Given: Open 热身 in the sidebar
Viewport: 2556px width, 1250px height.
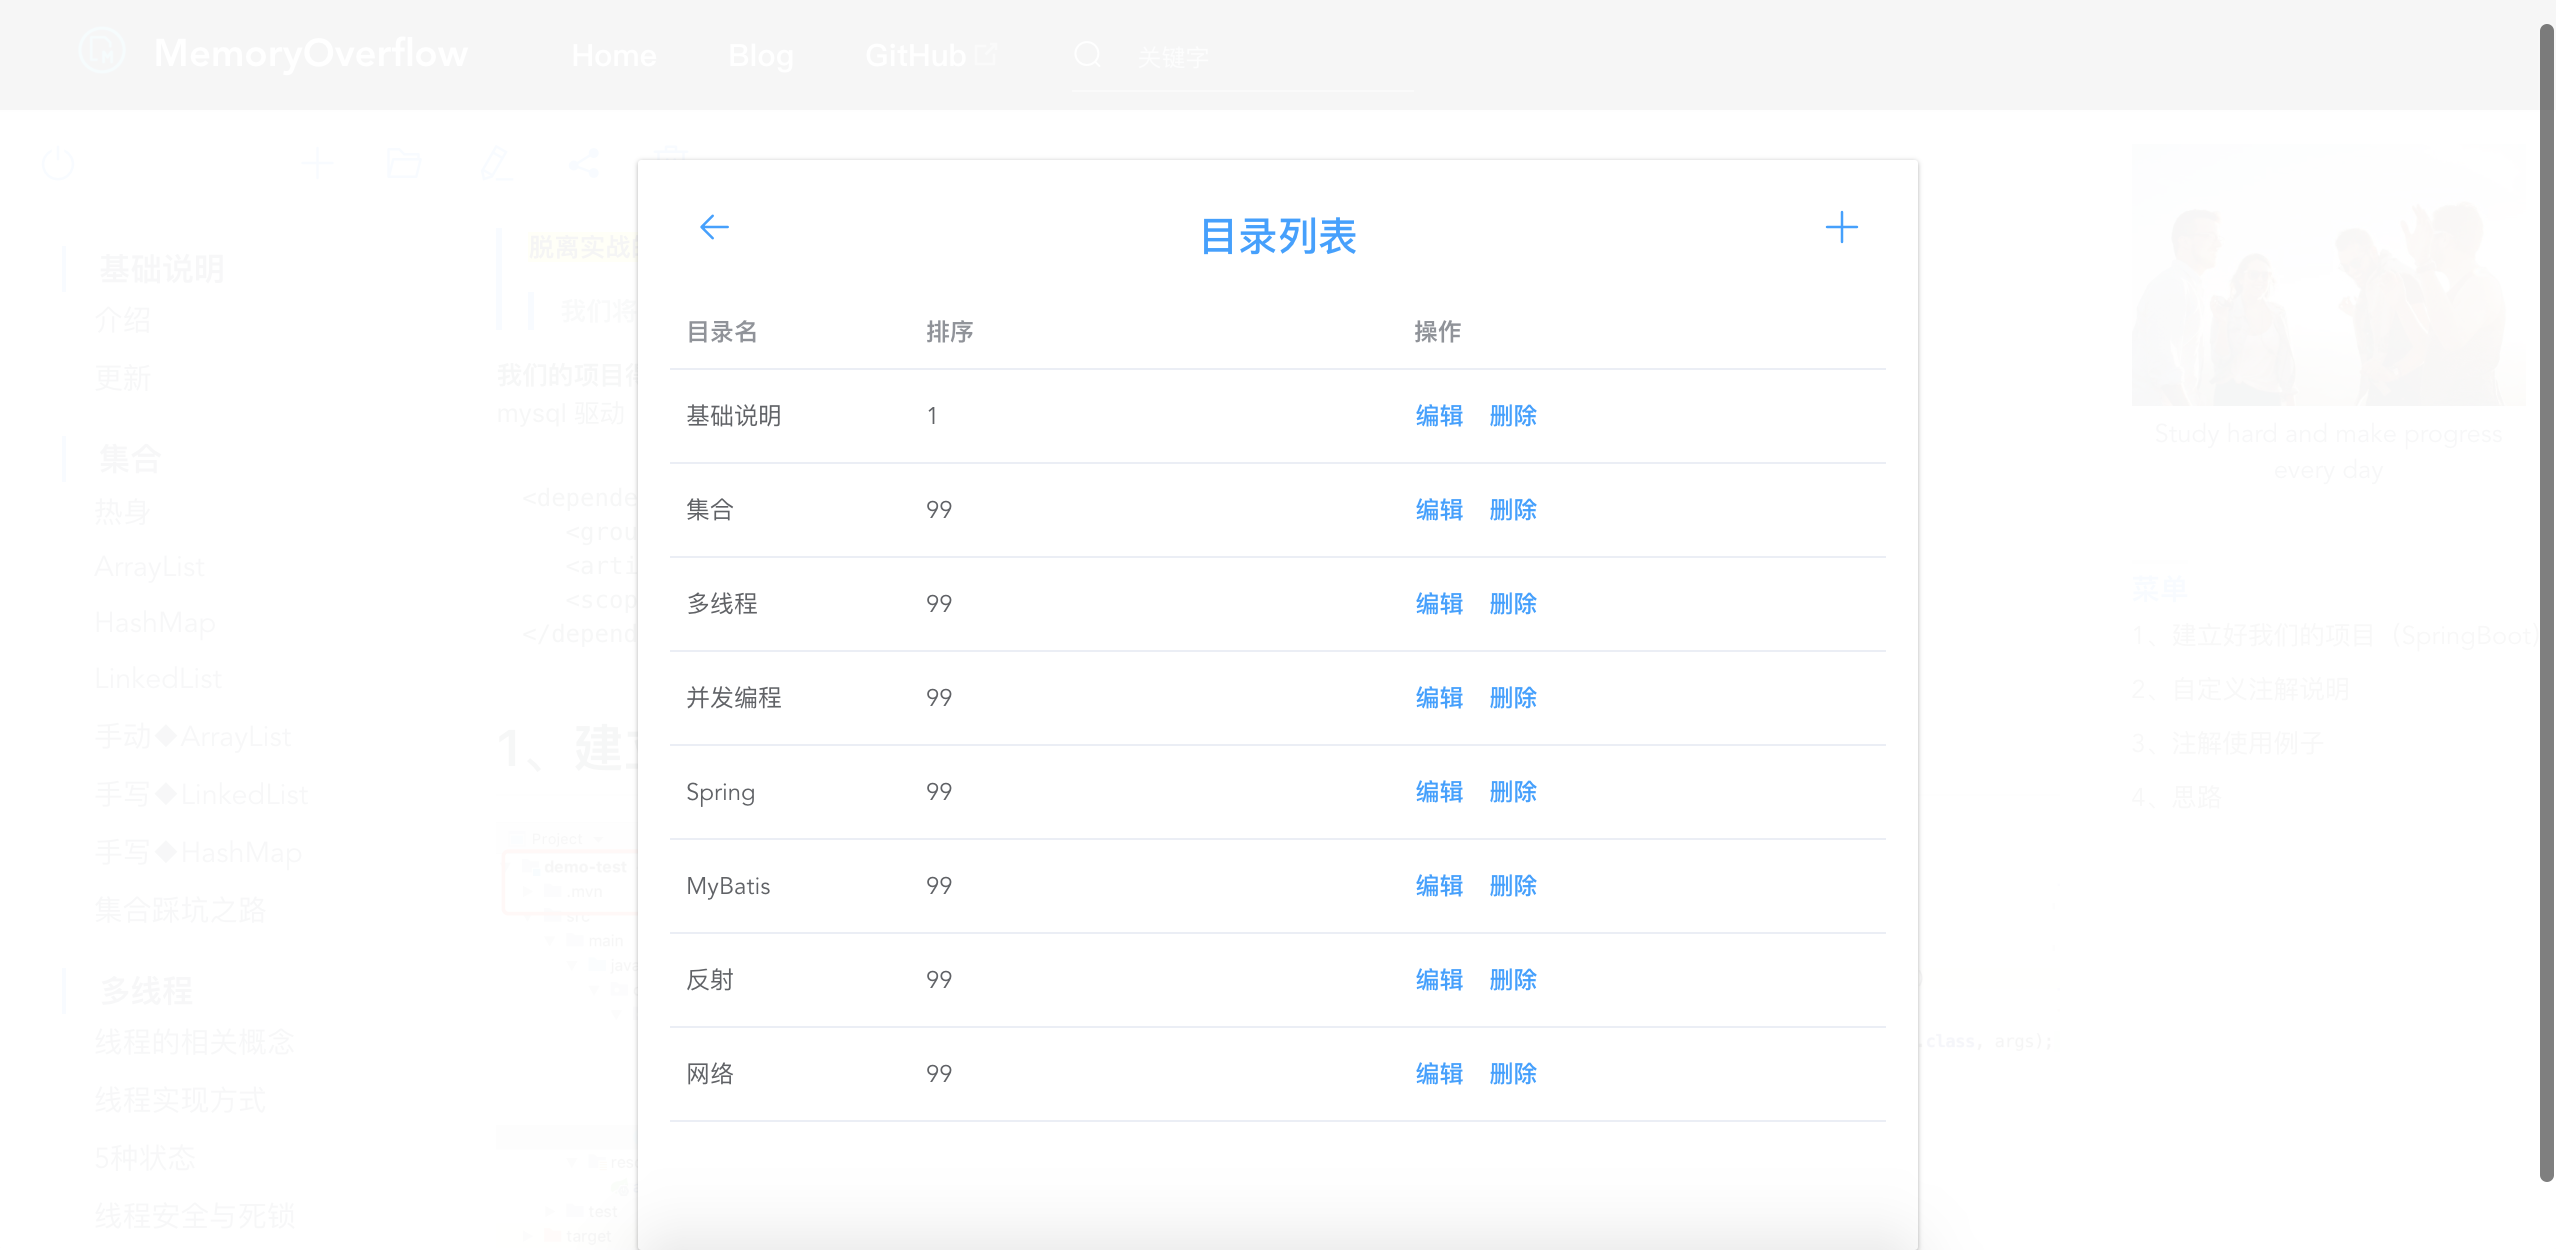Looking at the screenshot, I should (x=123, y=512).
